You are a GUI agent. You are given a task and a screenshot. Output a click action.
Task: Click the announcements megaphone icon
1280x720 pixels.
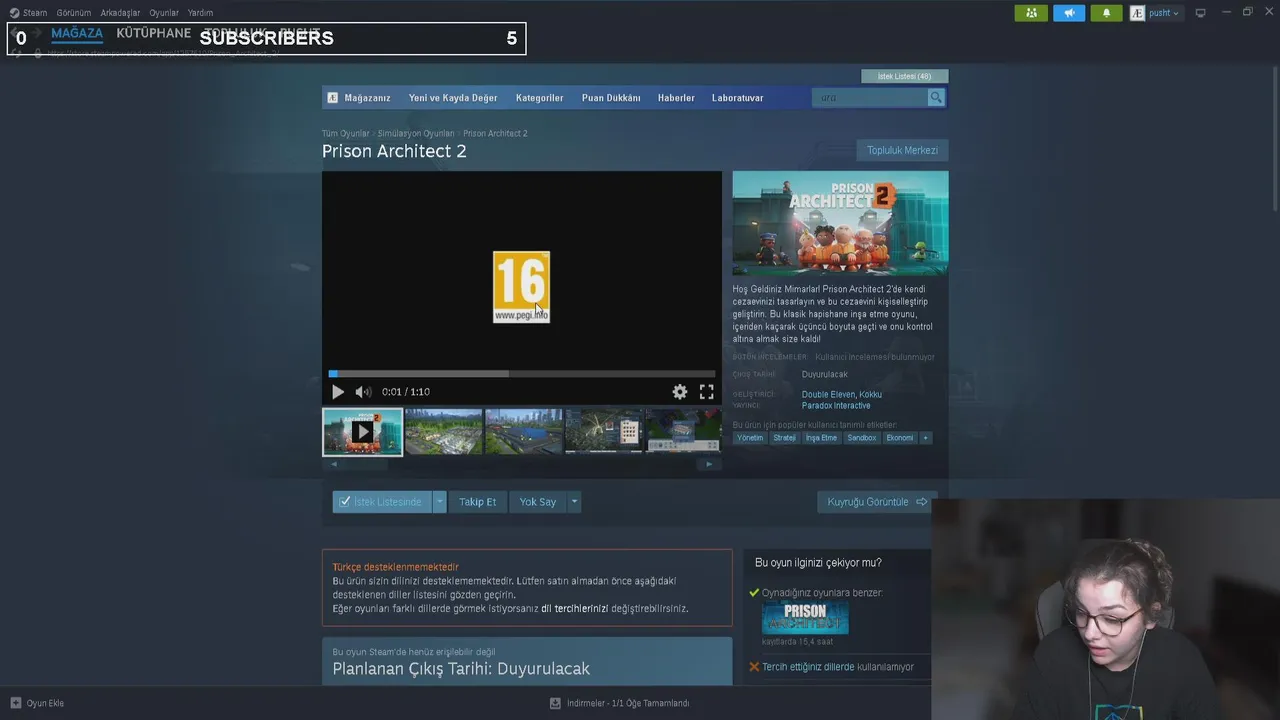click(x=1069, y=13)
